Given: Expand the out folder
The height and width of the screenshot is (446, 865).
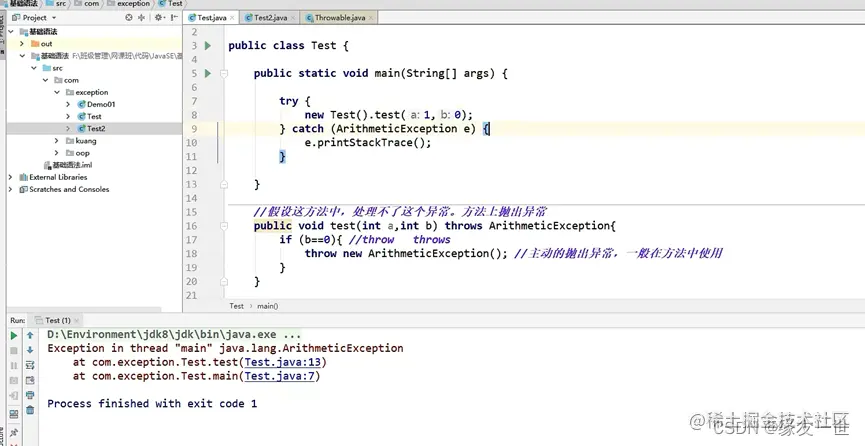Looking at the screenshot, I should click(x=22, y=44).
